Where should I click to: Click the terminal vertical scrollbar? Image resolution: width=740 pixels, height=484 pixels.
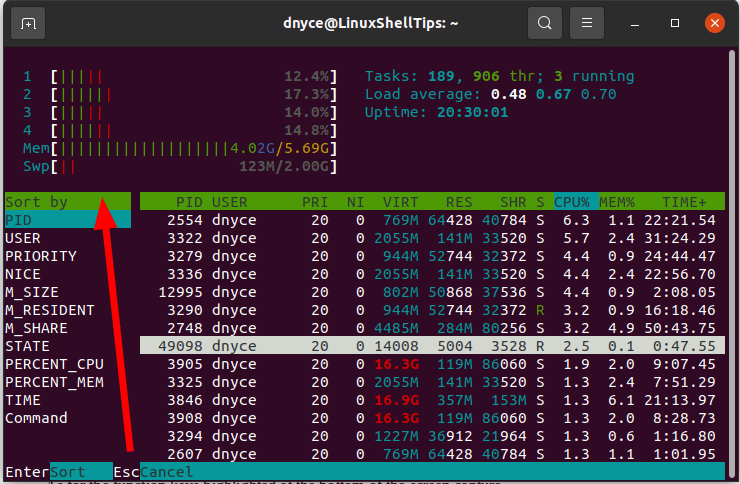tap(732, 262)
